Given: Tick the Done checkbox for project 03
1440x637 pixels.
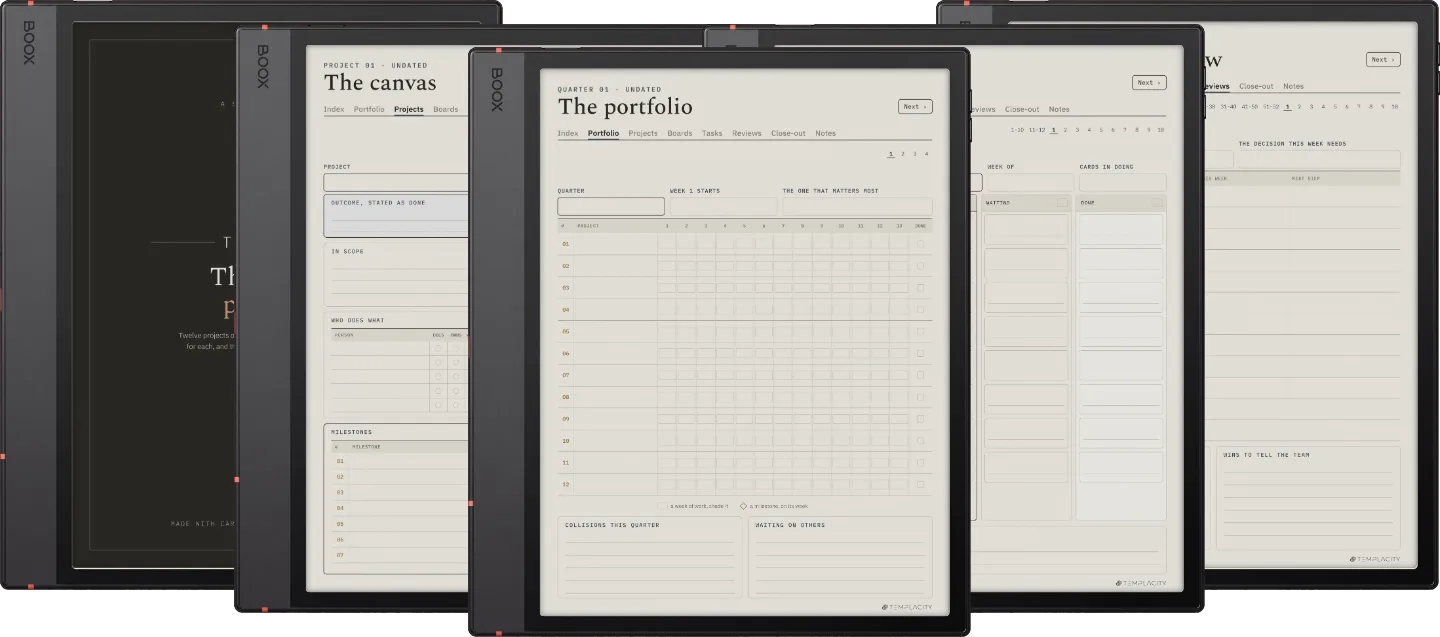Looking at the screenshot, I should click(x=921, y=287).
